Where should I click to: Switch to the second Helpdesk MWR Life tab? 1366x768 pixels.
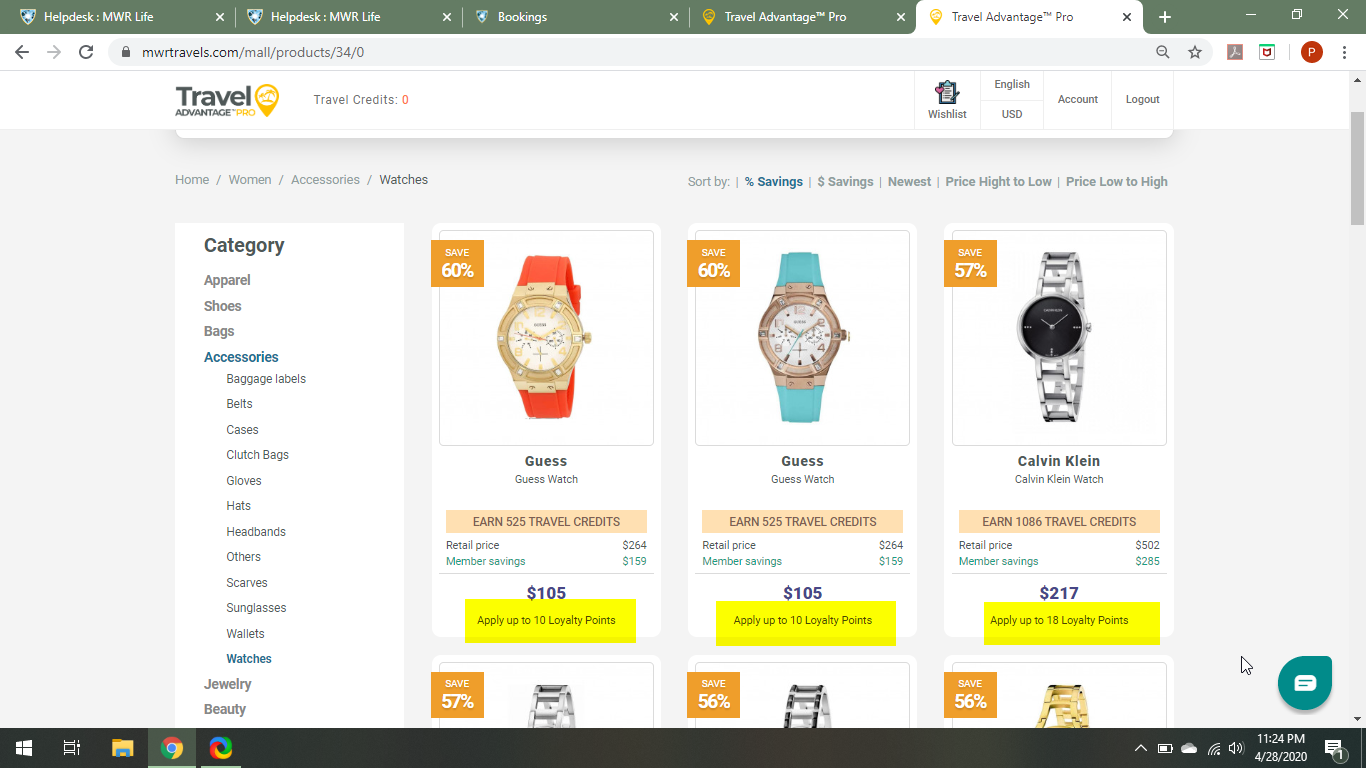coord(348,17)
